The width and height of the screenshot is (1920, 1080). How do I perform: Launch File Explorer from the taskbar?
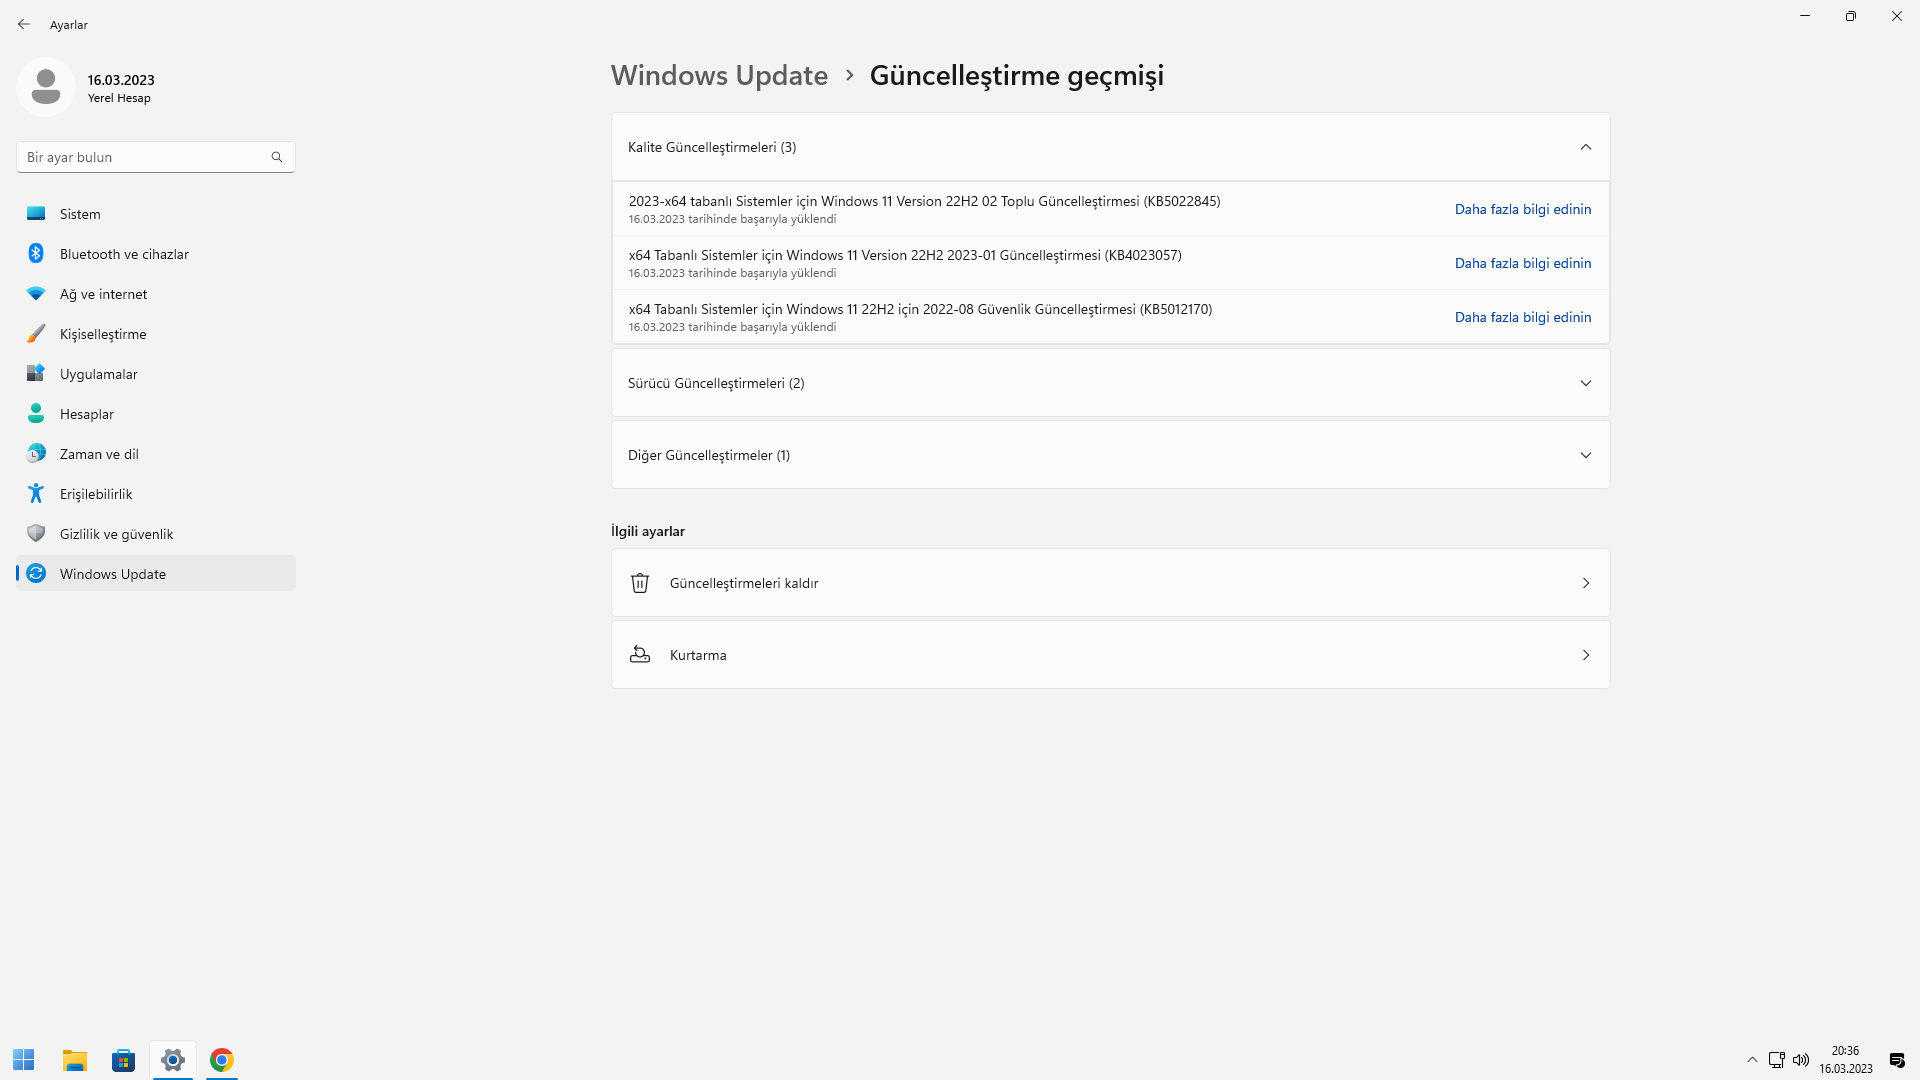click(x=75, y=1060)
